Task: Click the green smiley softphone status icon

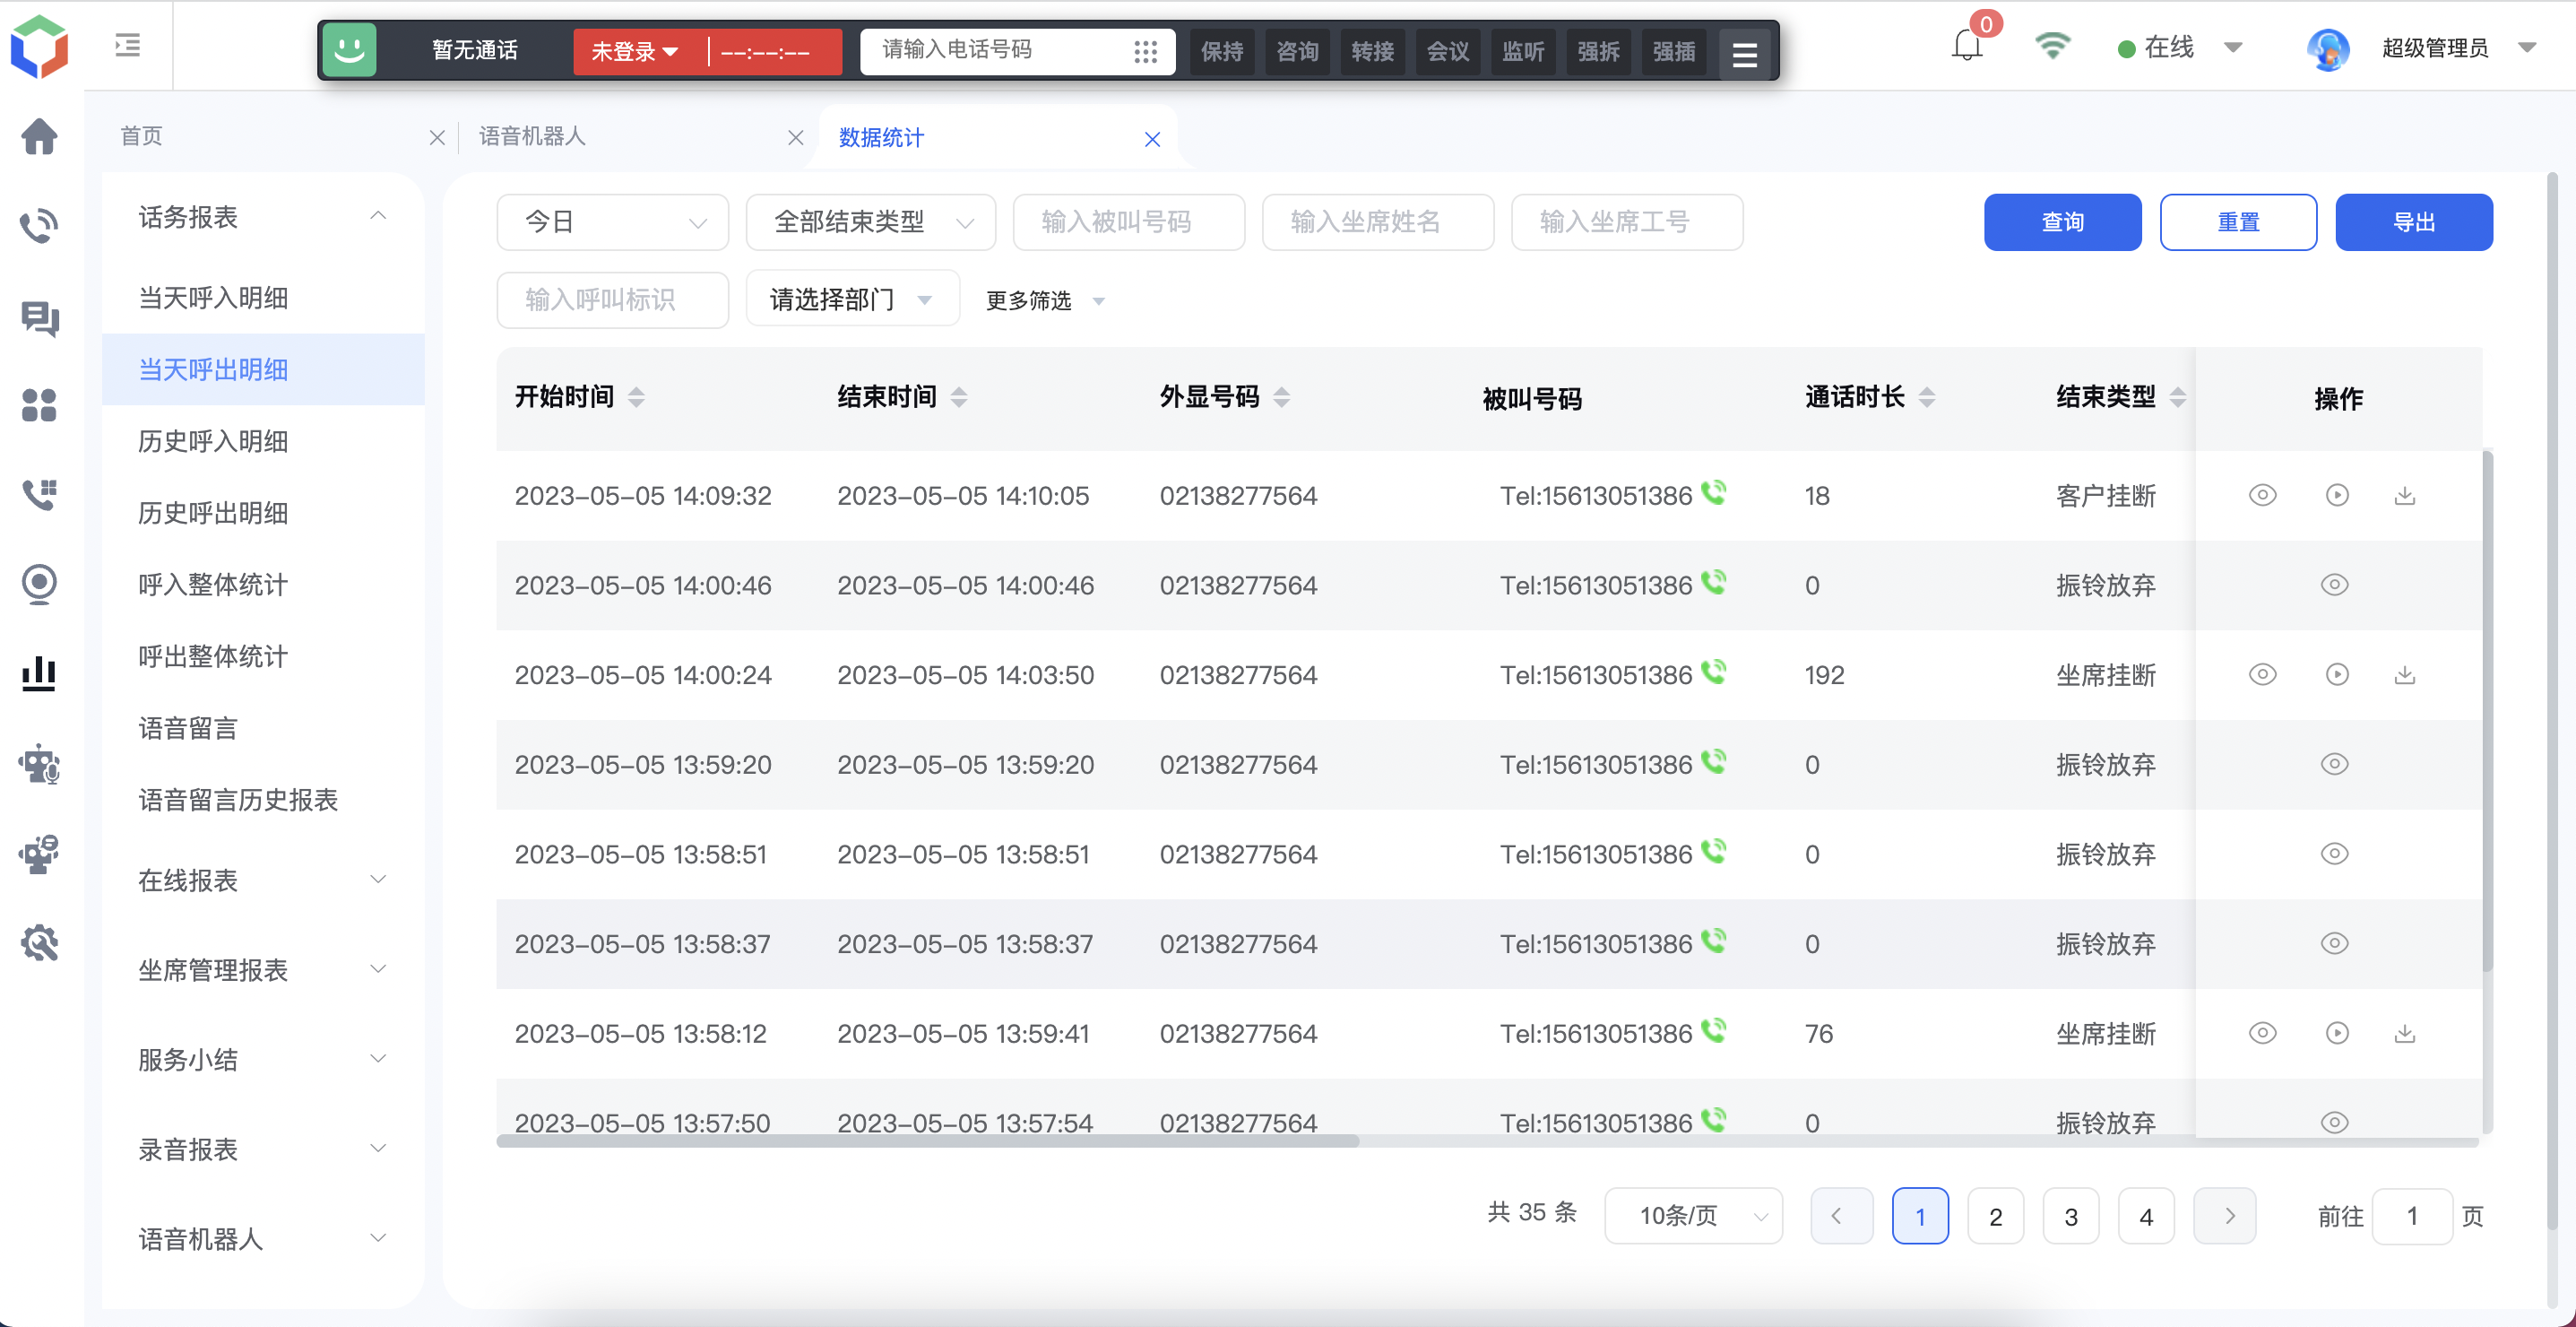Action: coord(349,49)
